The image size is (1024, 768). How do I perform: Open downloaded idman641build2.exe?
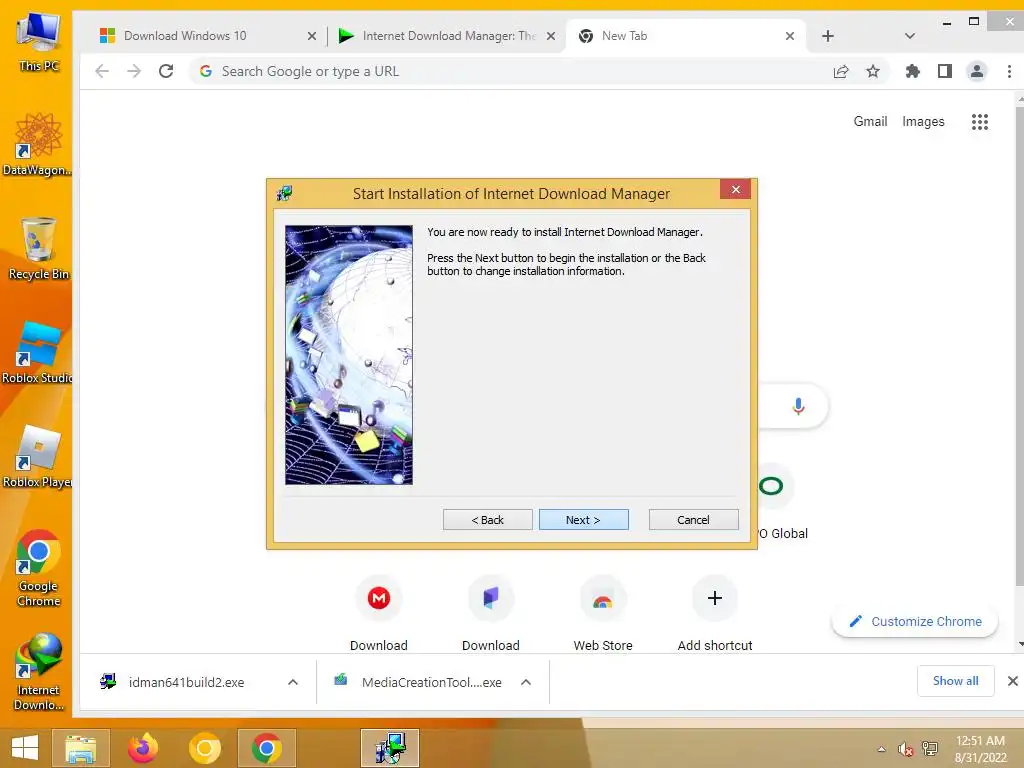point(185,682)
